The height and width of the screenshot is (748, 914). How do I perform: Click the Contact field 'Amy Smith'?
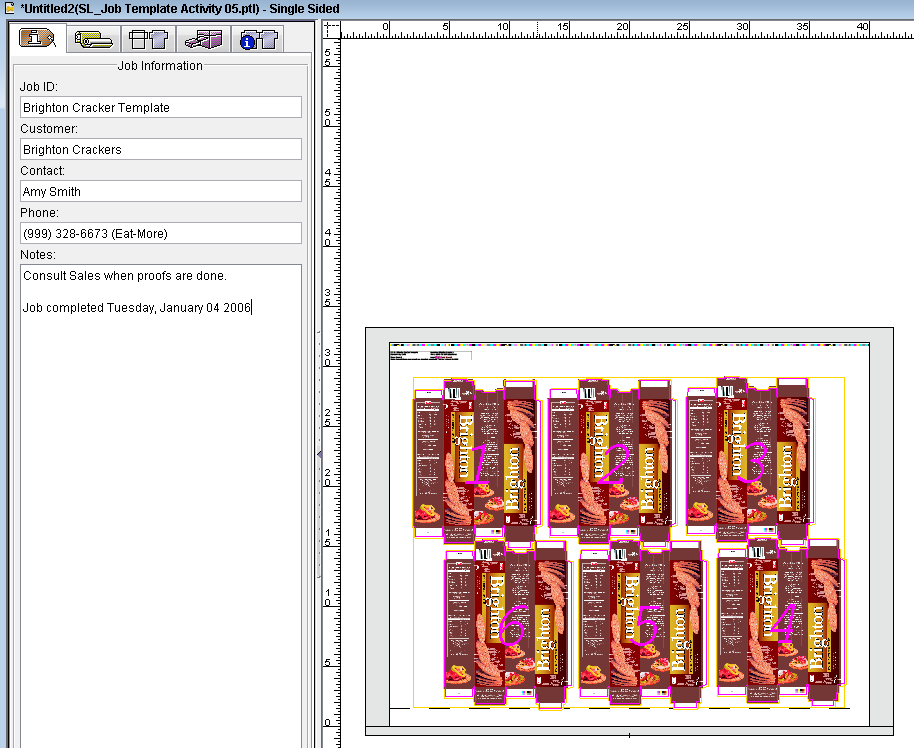click(161, 191)
